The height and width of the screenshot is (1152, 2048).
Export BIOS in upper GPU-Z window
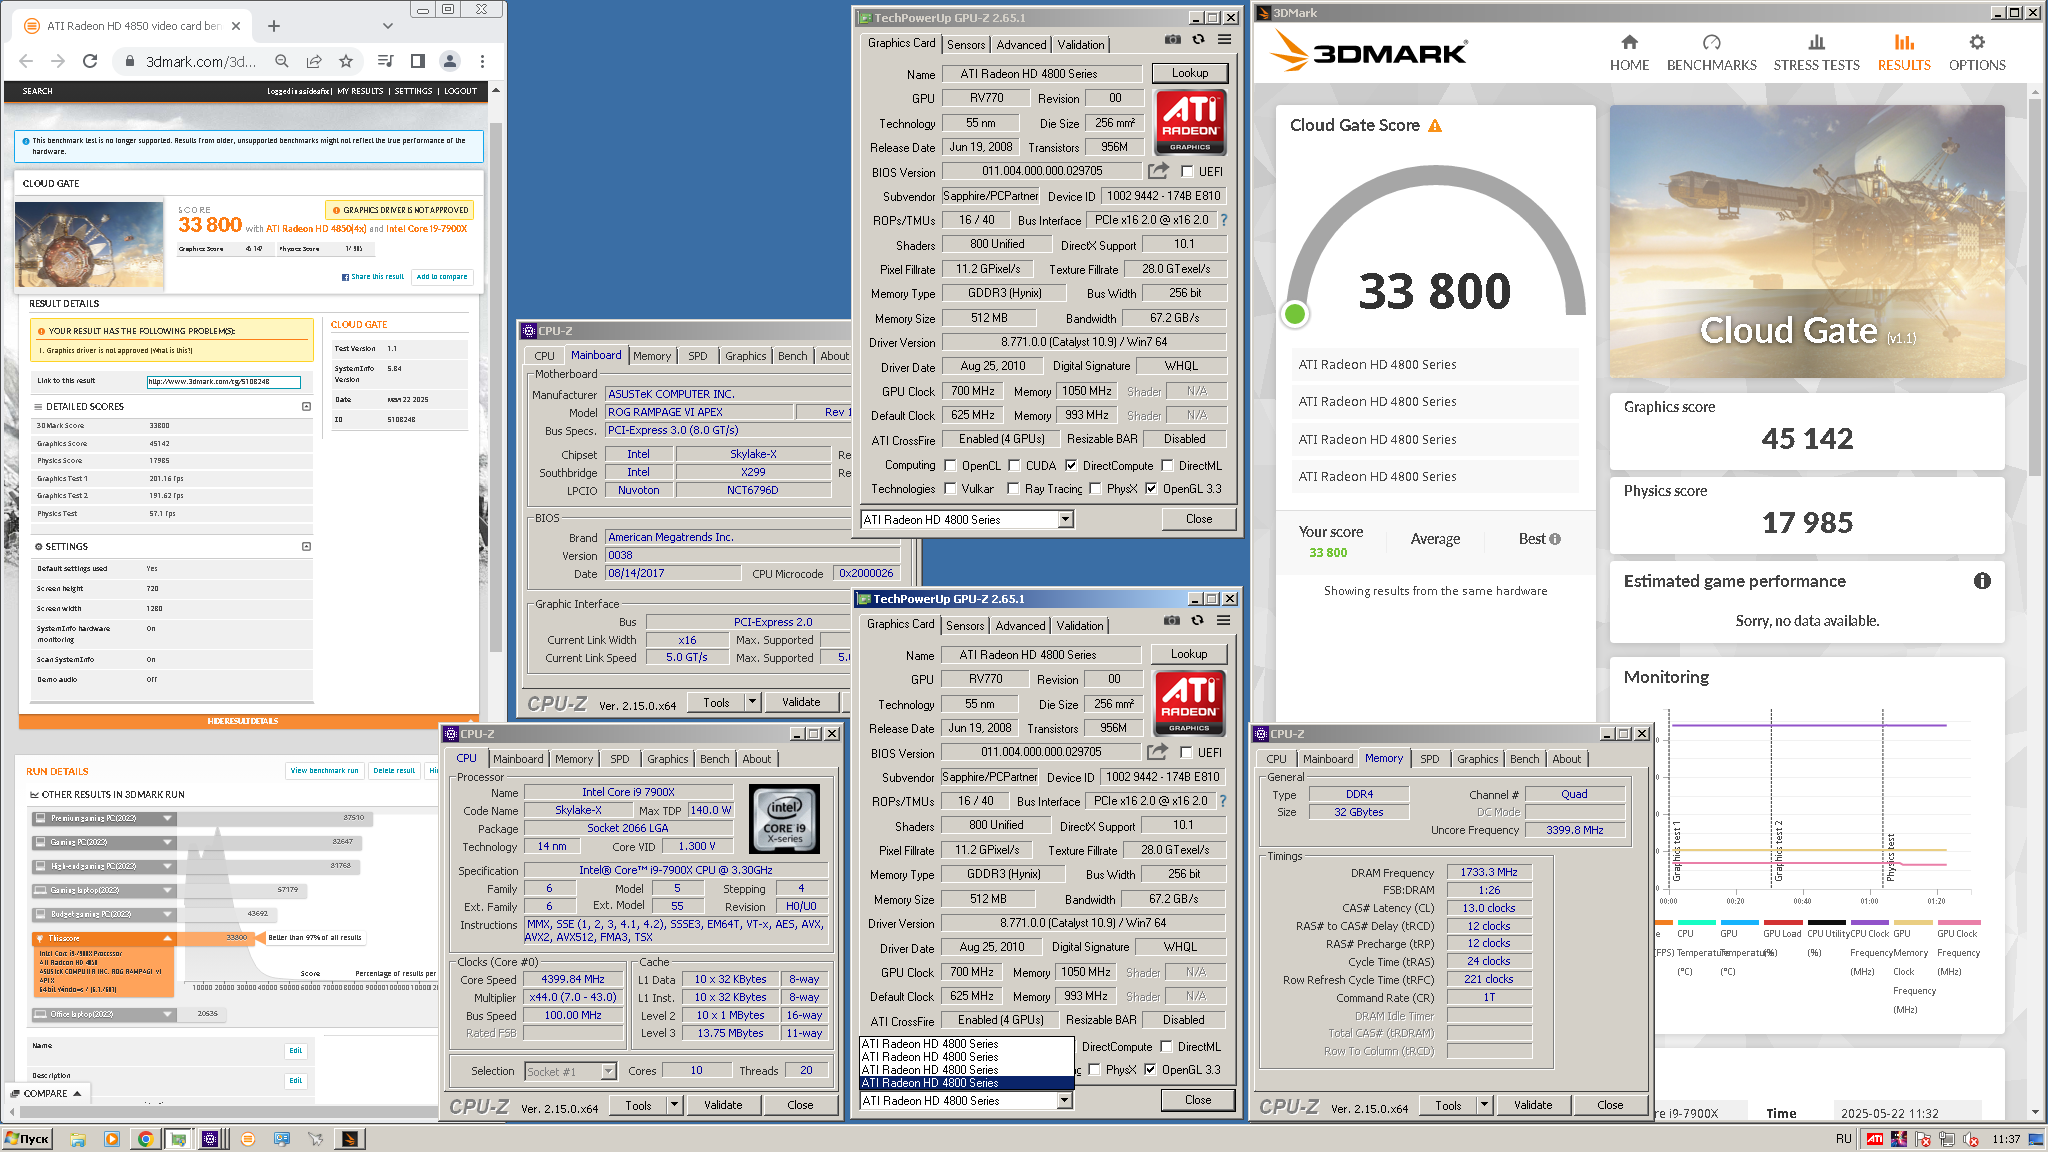point(1158,171)
